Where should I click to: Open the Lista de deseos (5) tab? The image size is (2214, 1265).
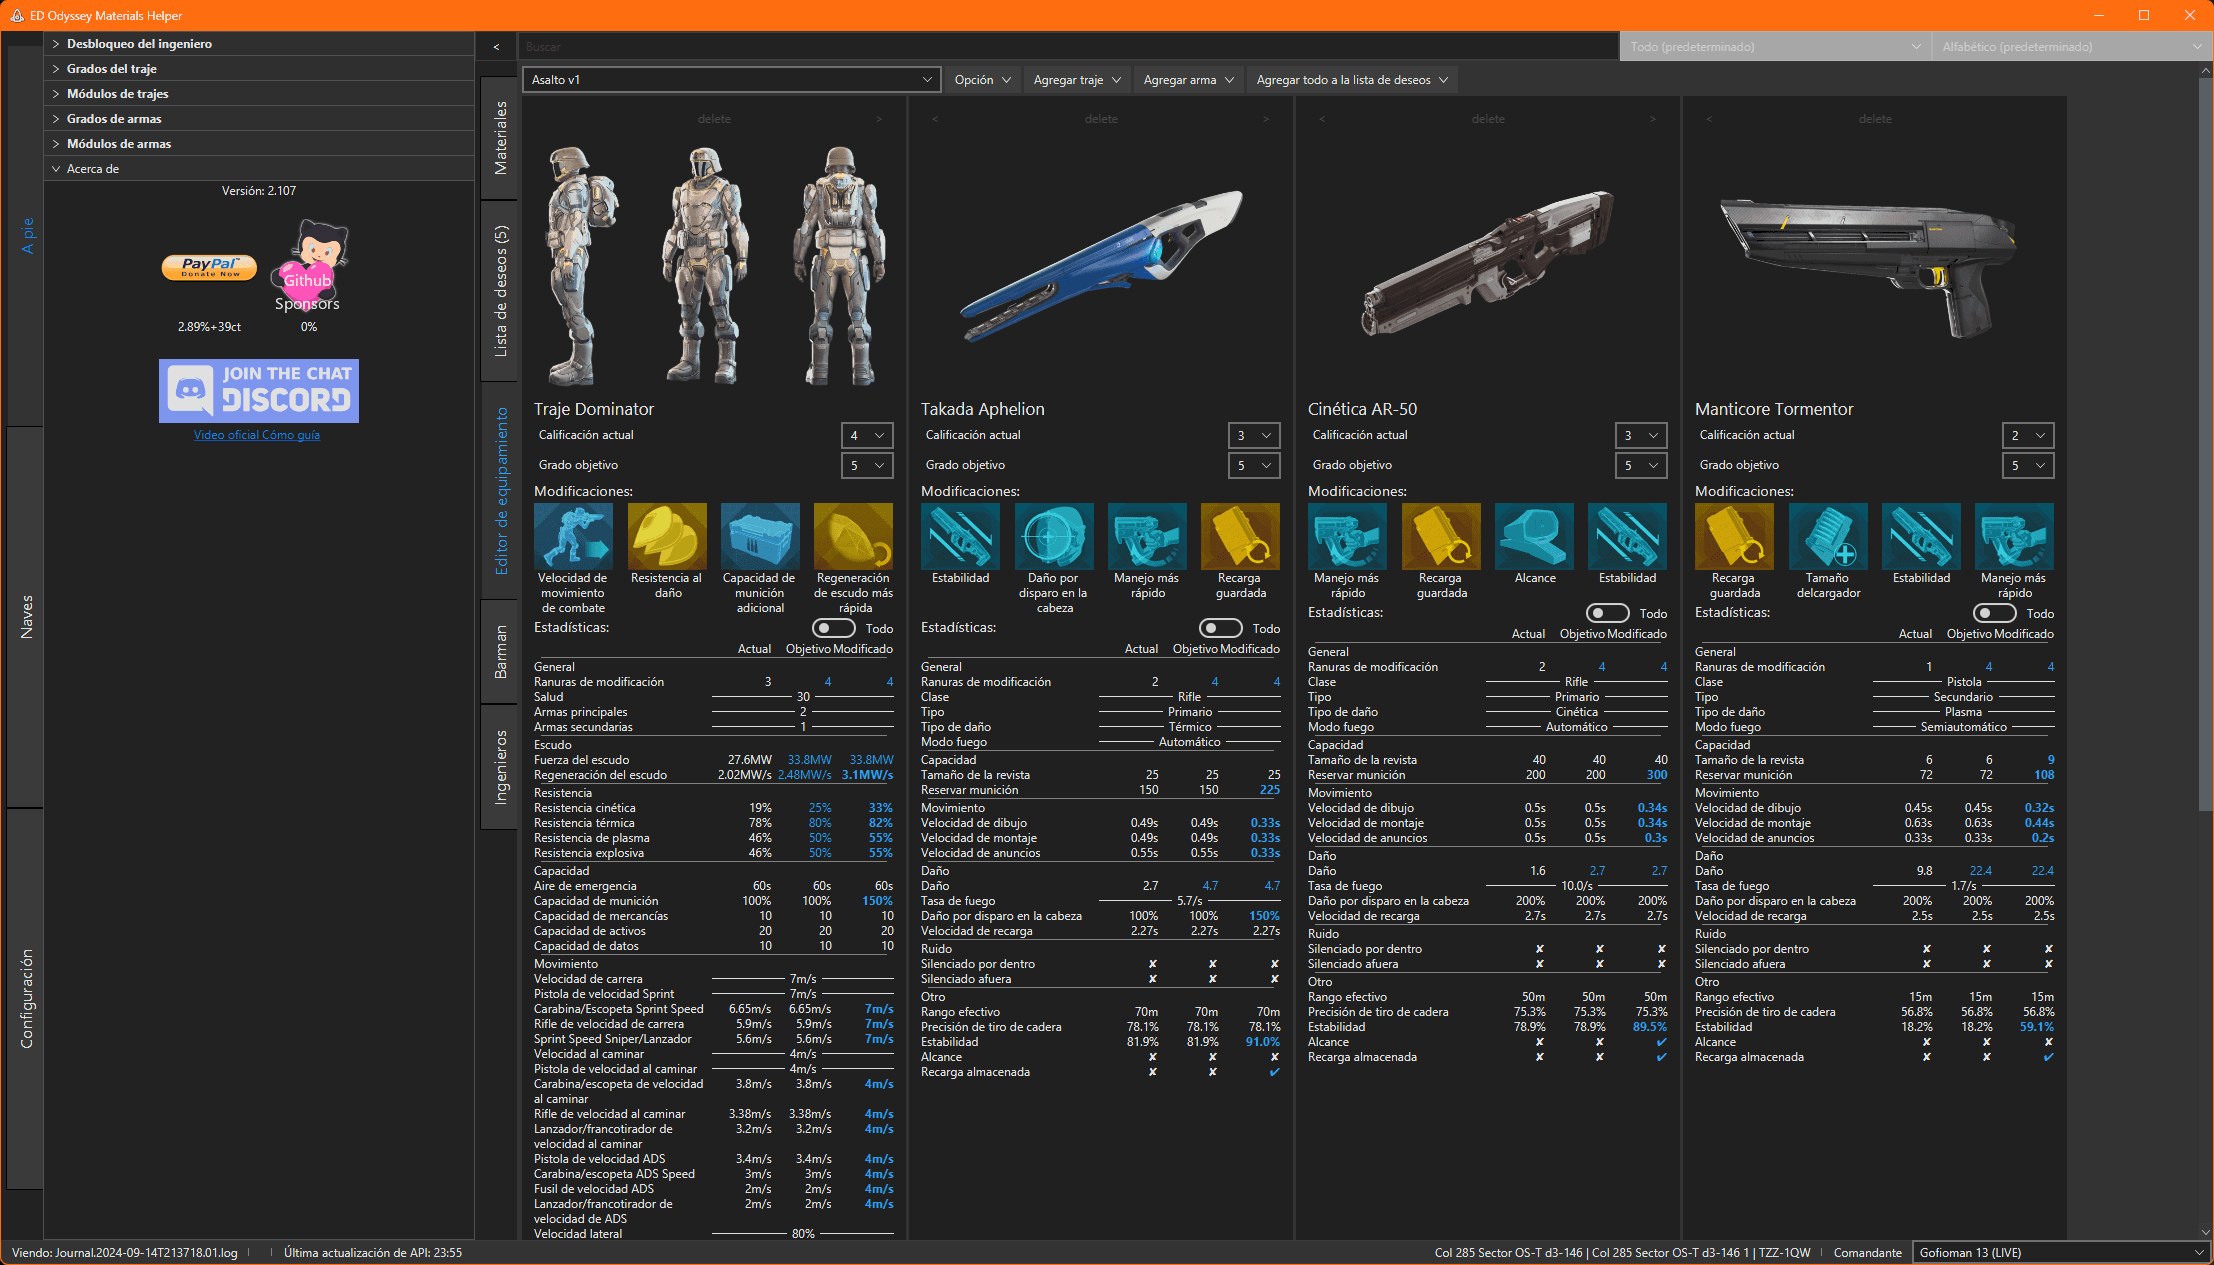(500, 290)
